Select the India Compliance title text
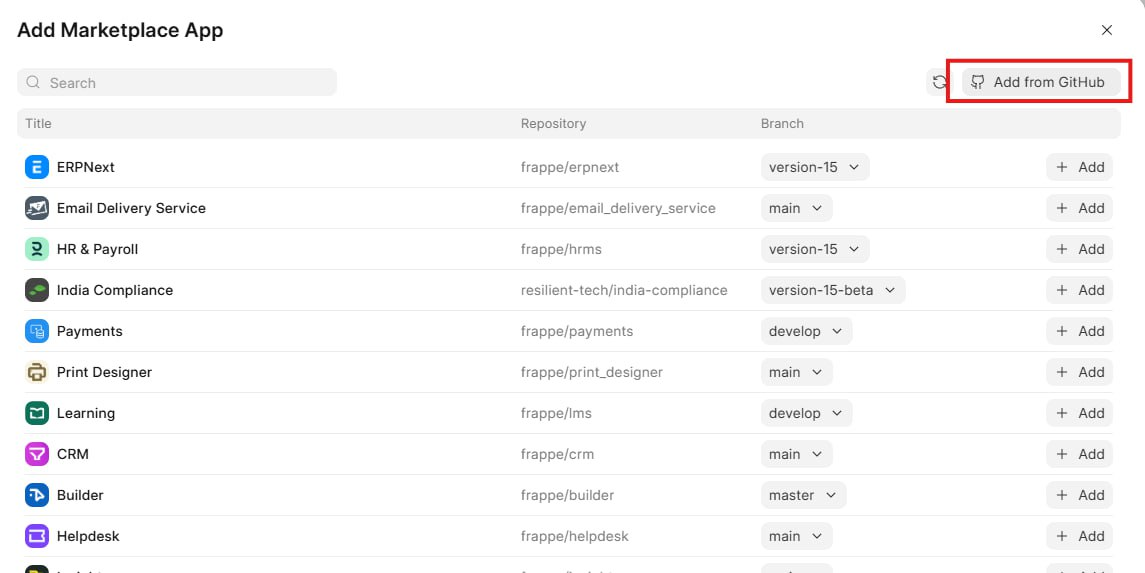The image size is (1145, 573). click(115, 290)
